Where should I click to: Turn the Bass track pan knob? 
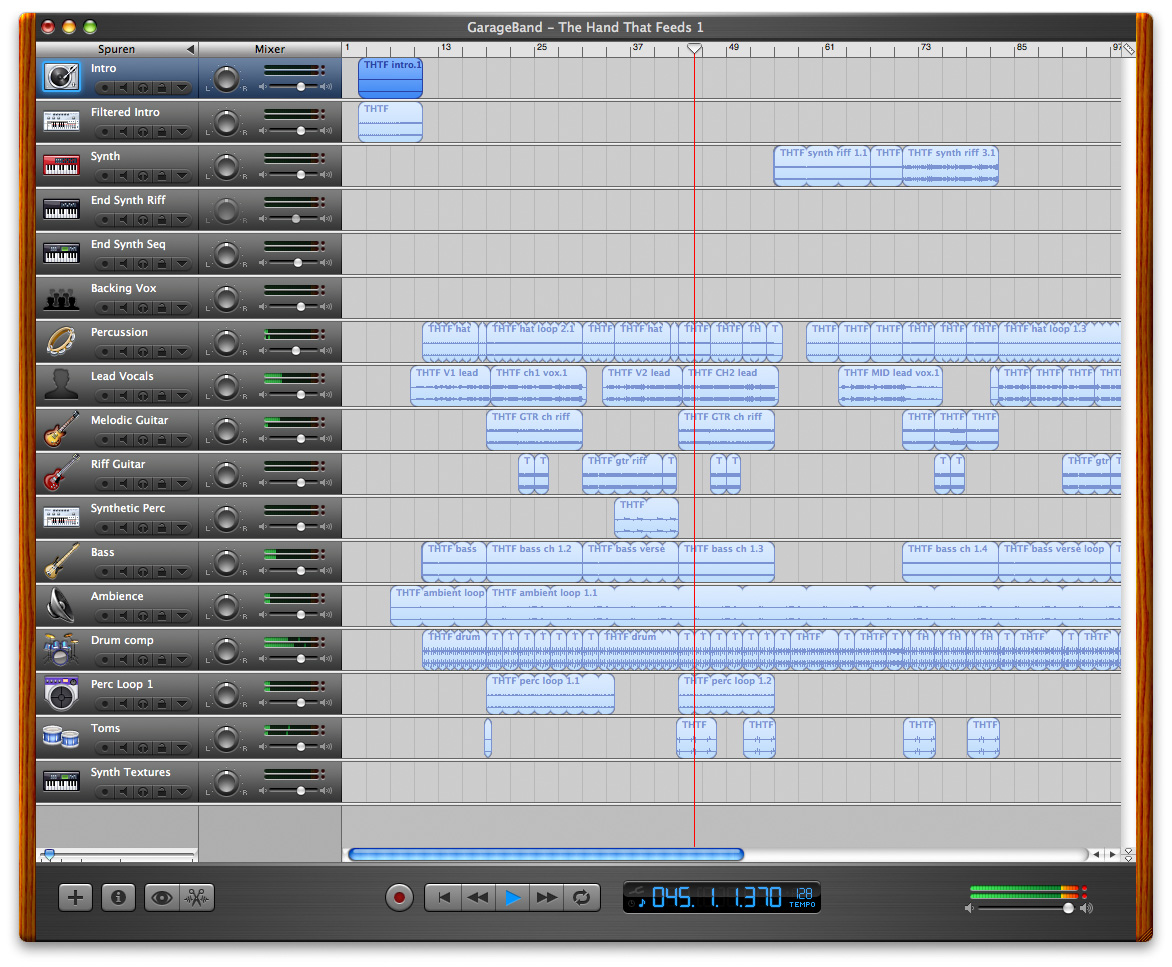[x=226, y=562]
